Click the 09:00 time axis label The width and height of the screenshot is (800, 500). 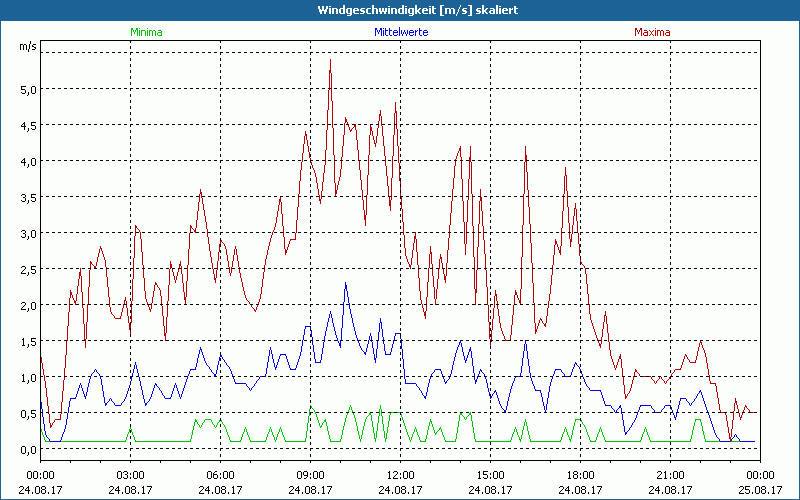click(x=310, y=474)
